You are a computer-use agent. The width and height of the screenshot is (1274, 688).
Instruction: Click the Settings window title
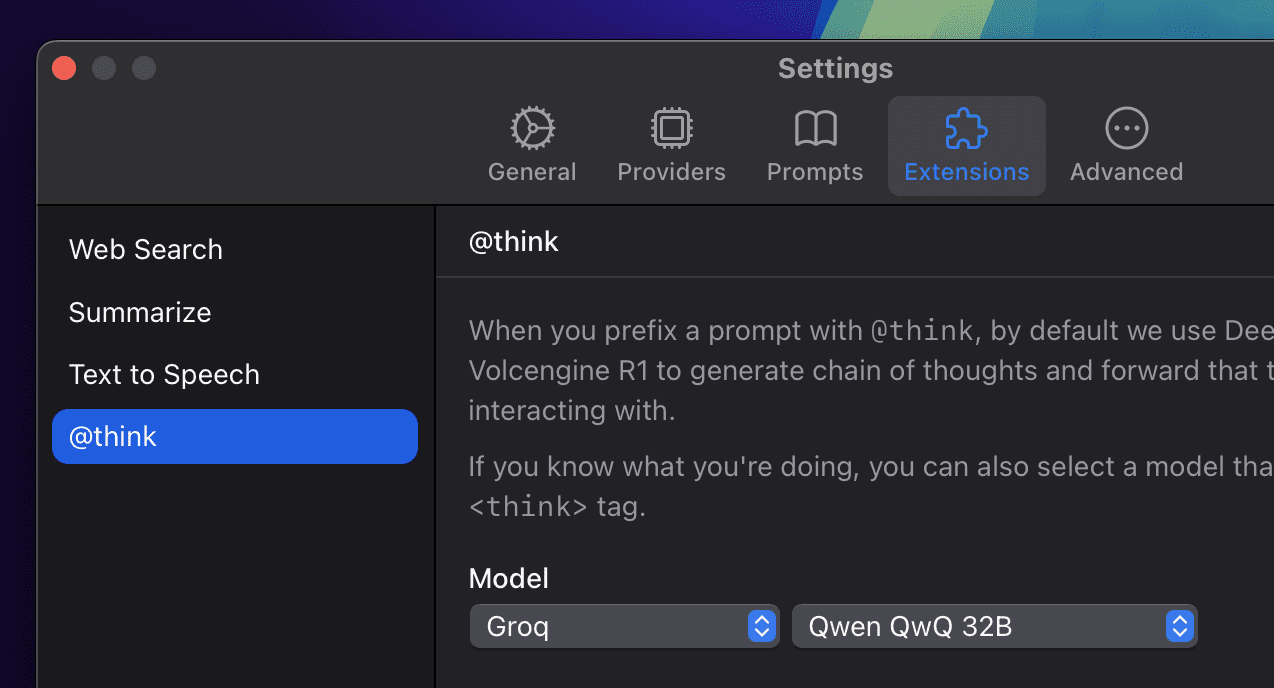tap(835, 68)
